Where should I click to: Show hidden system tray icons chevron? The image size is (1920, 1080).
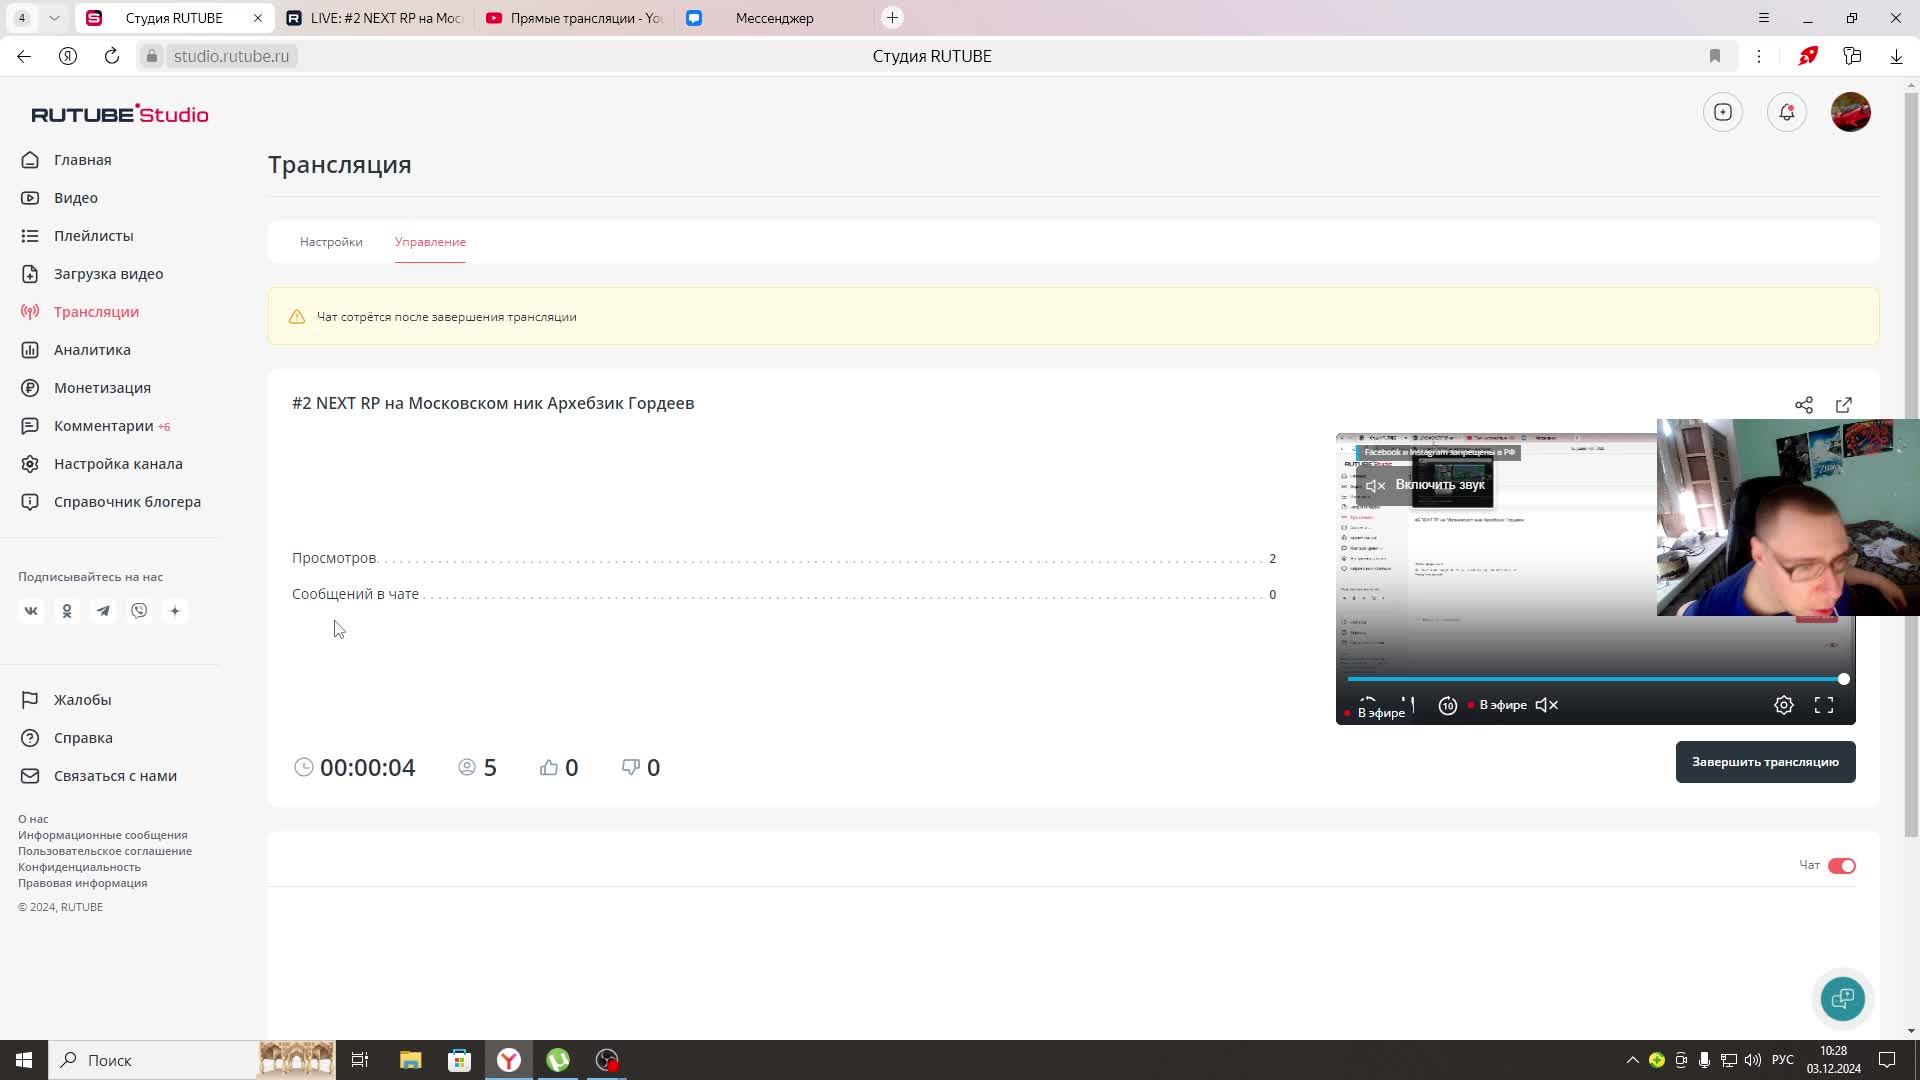(1632, 1060)
